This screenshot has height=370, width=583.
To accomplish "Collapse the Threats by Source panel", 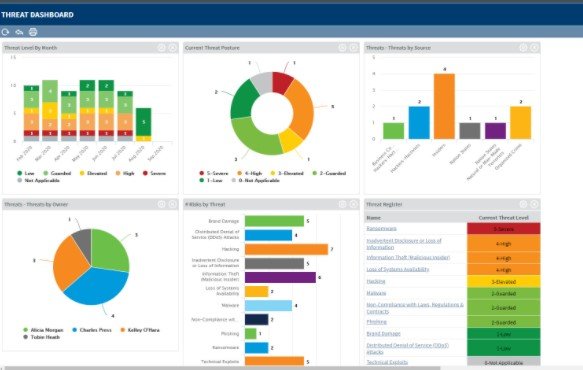I will coord(534,48).
